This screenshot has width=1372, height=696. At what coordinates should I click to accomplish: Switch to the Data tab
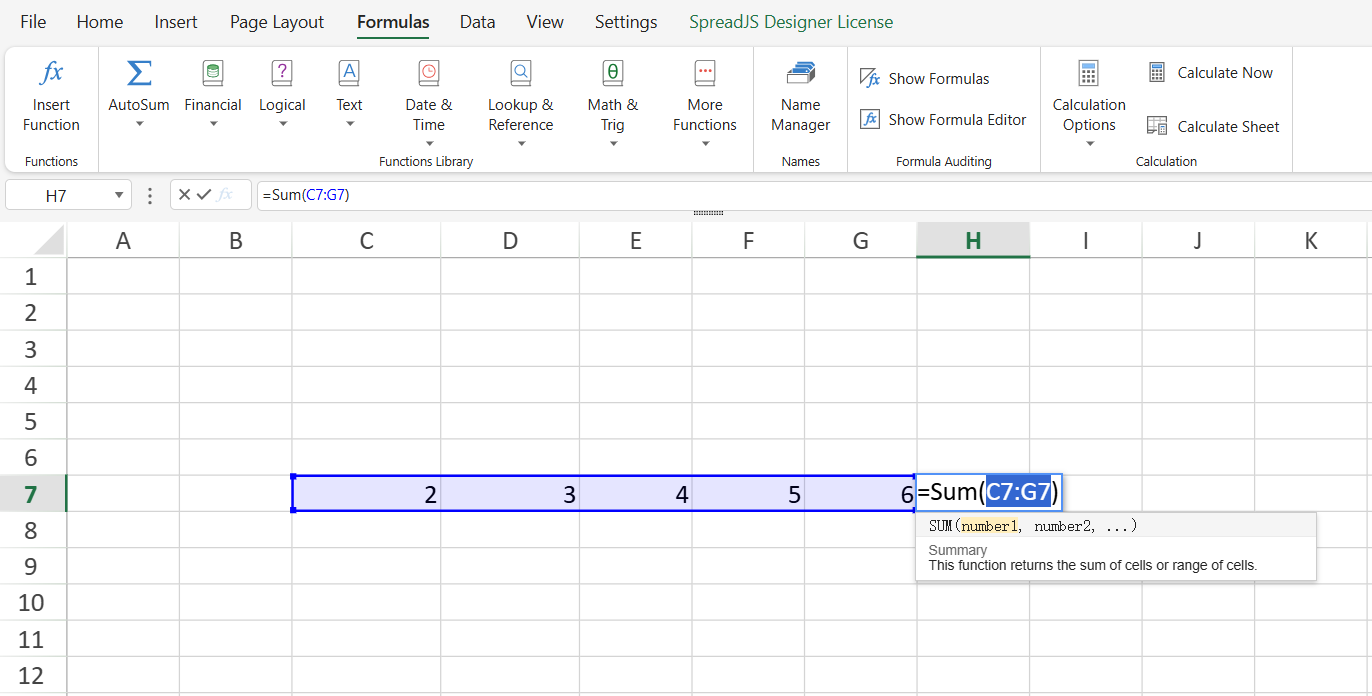pos(477,22)
